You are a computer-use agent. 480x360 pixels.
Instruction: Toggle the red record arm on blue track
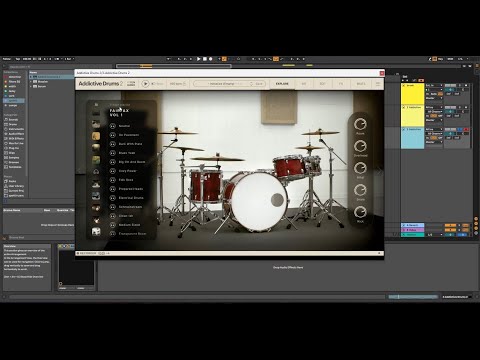tap(466, 129)
